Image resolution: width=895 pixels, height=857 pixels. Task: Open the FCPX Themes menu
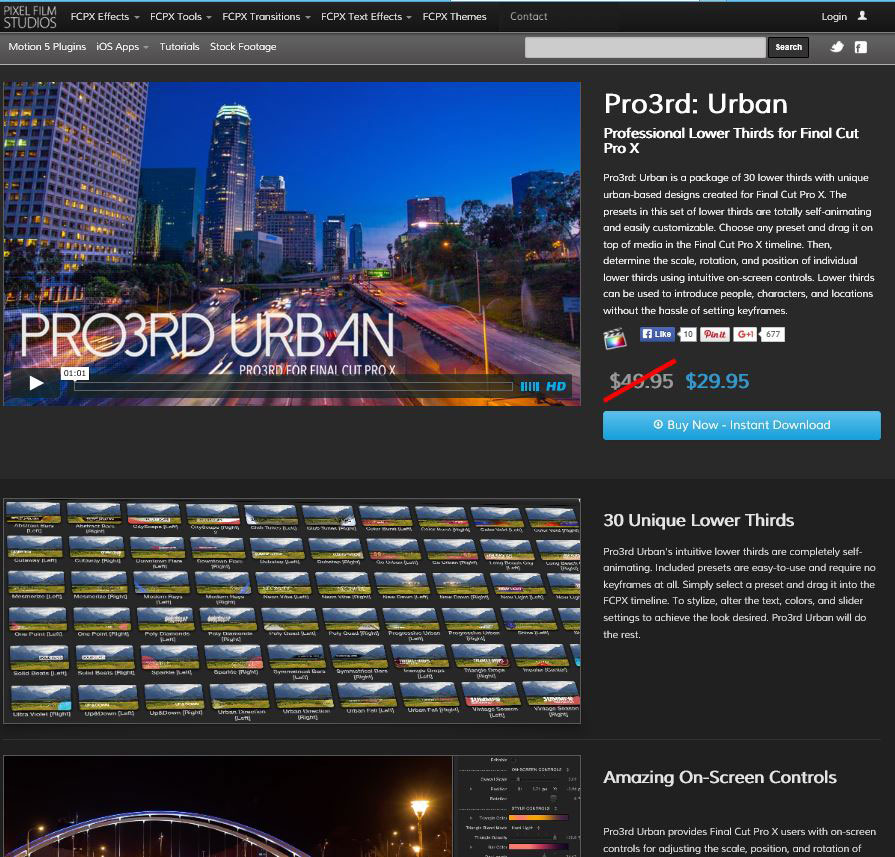click(x=454, y=17)
